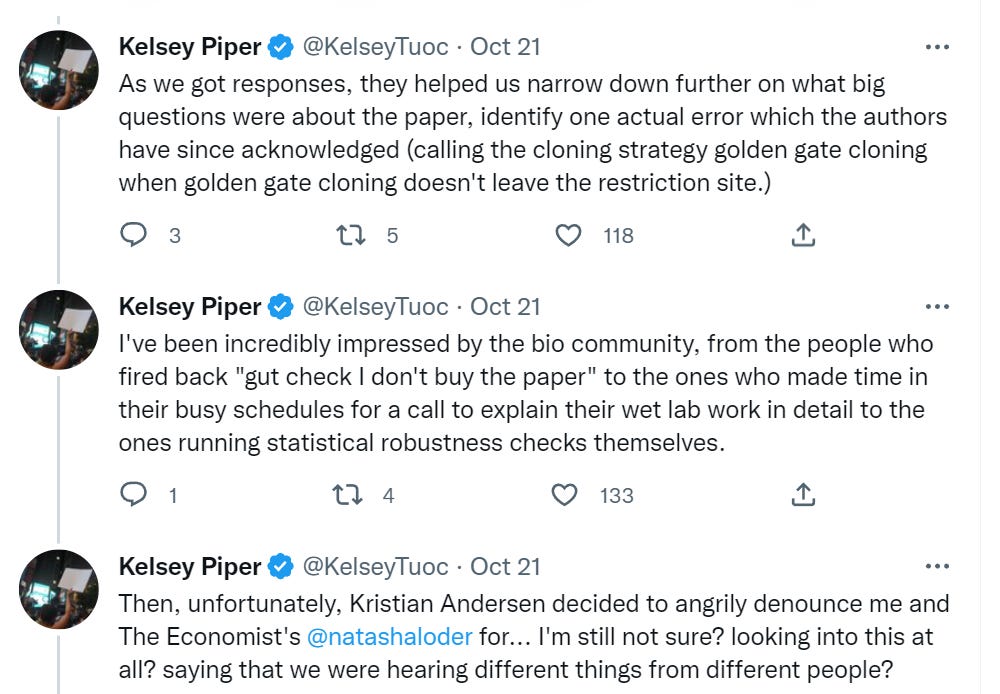Open more options on first tweet

(937, 47)
